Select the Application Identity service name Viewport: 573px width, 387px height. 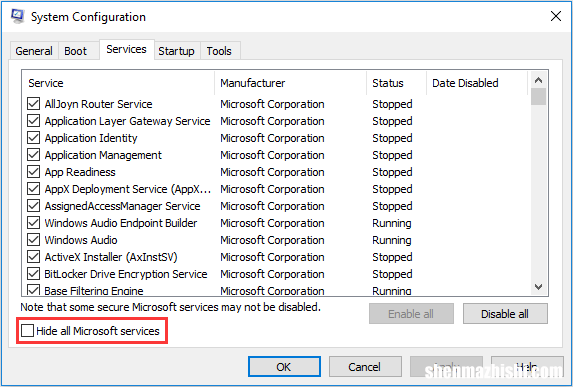point(91,138)
